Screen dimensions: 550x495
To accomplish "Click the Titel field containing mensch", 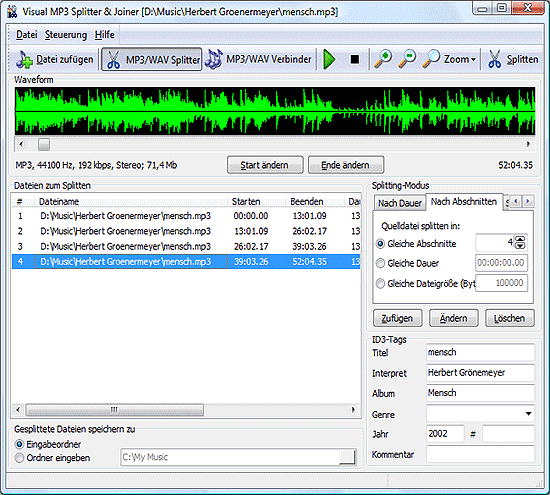I will pyautogui.click(x=481, y=352).
